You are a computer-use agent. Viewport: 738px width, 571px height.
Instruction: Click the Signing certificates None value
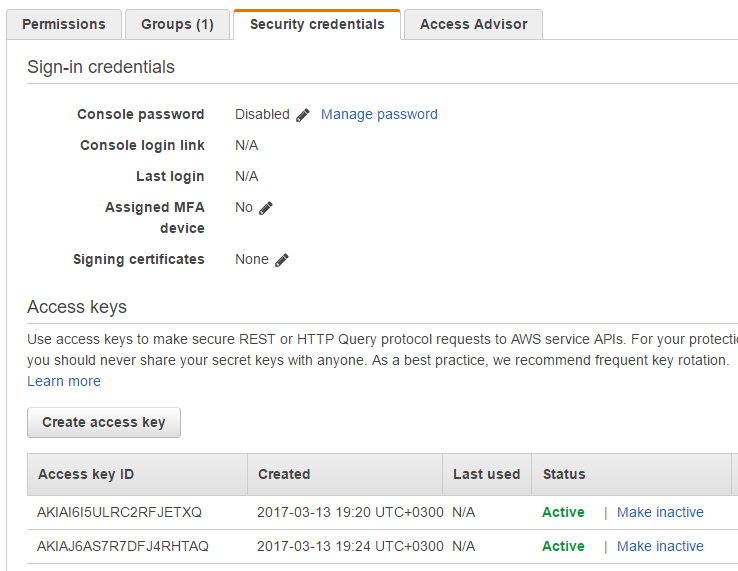coord(252,259)
